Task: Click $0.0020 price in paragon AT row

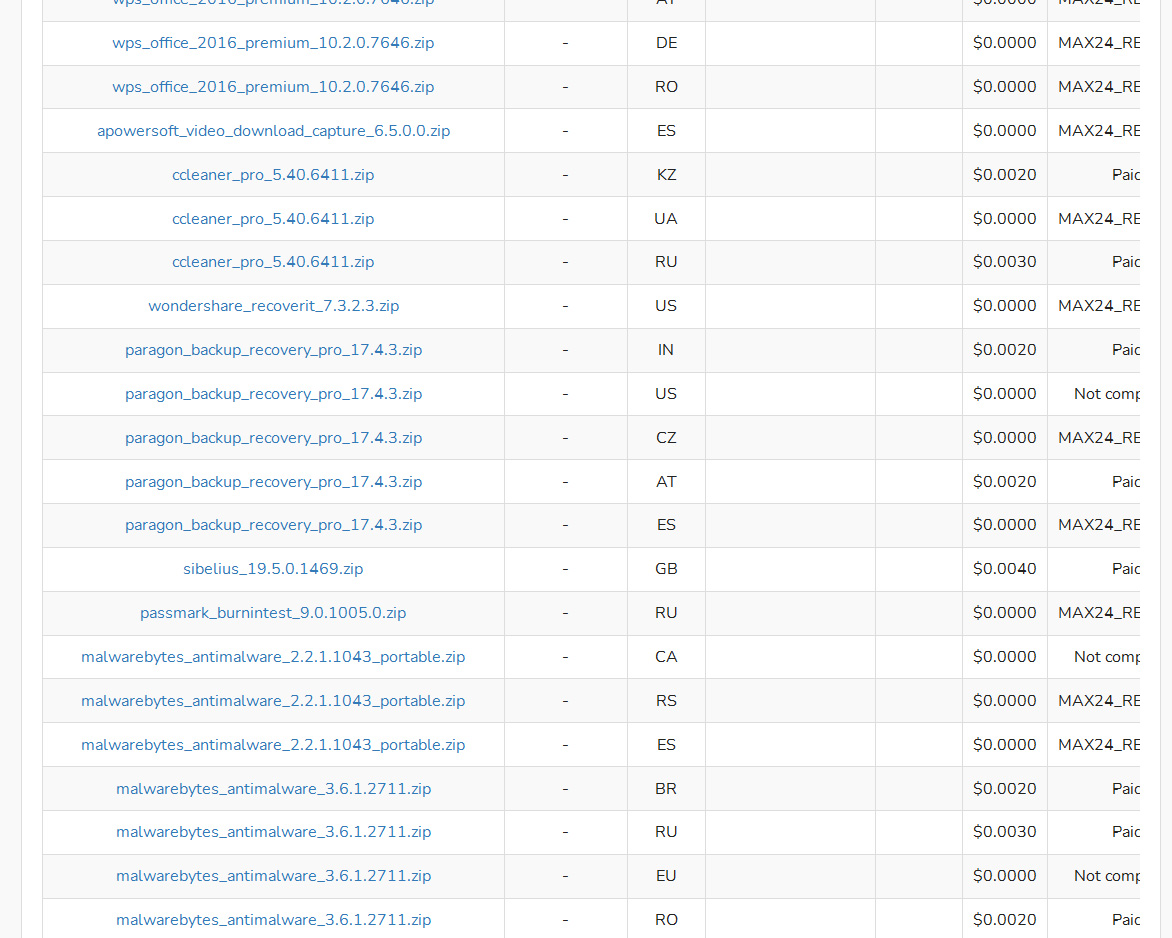Action: tap(1005, 482)
